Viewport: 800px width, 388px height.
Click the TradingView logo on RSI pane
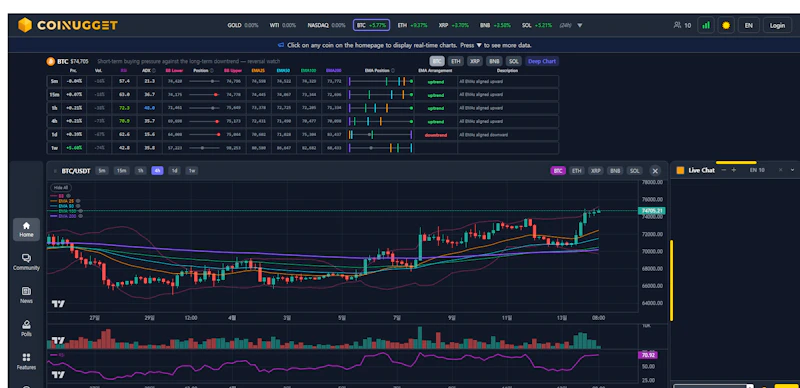click(x=58, y=375)
